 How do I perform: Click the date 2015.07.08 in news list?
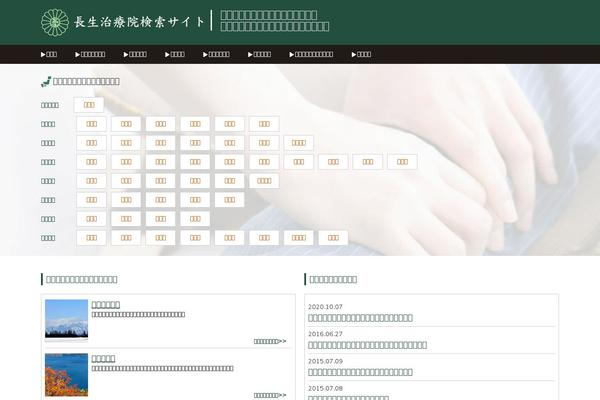click(325, 388)
